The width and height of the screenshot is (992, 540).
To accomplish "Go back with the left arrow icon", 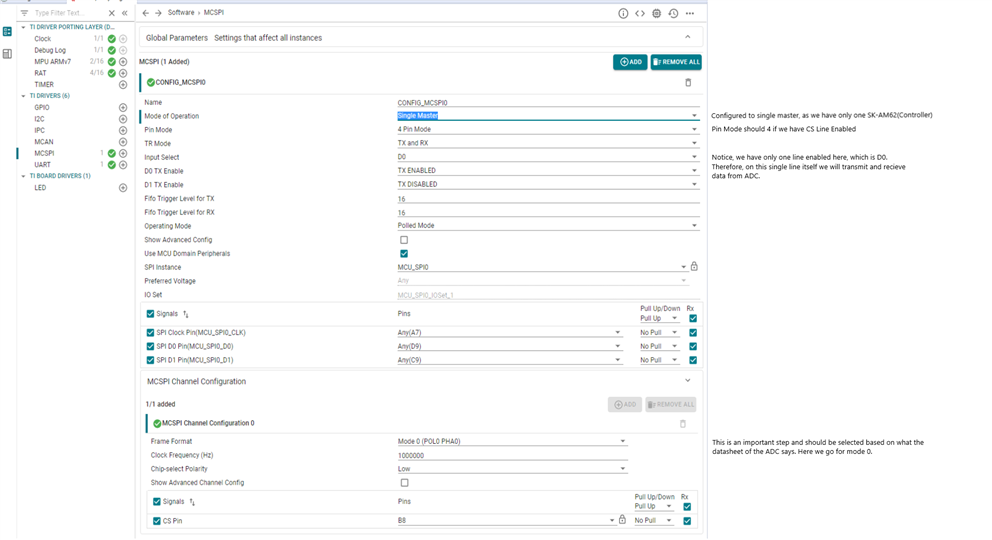I will pos(146,13).
